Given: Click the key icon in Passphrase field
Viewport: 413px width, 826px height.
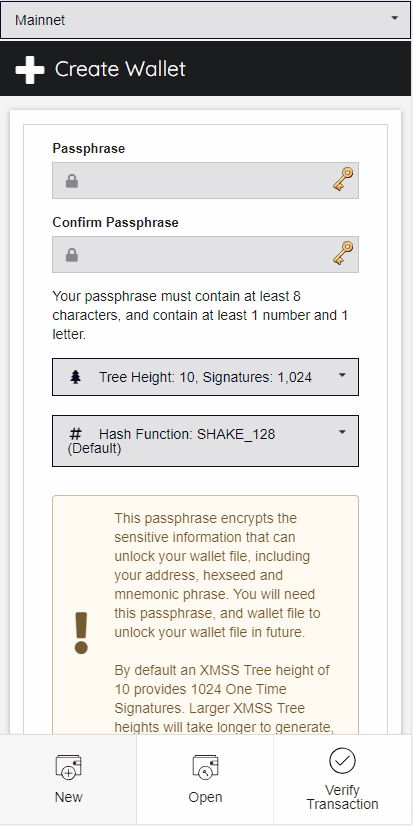Looking at the screenshot, I should (x=343, y=180).
